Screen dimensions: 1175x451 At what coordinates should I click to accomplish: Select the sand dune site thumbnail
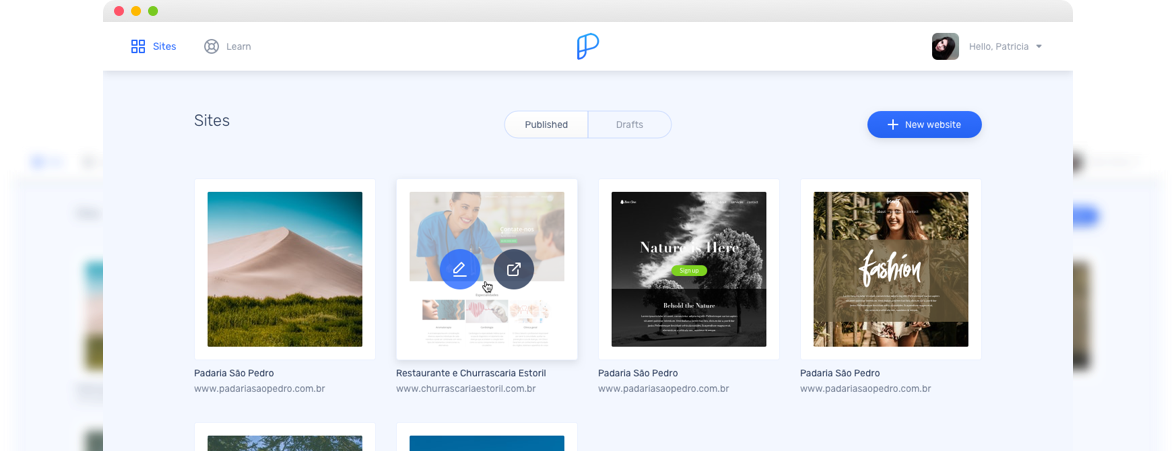(x=285, y=269)
